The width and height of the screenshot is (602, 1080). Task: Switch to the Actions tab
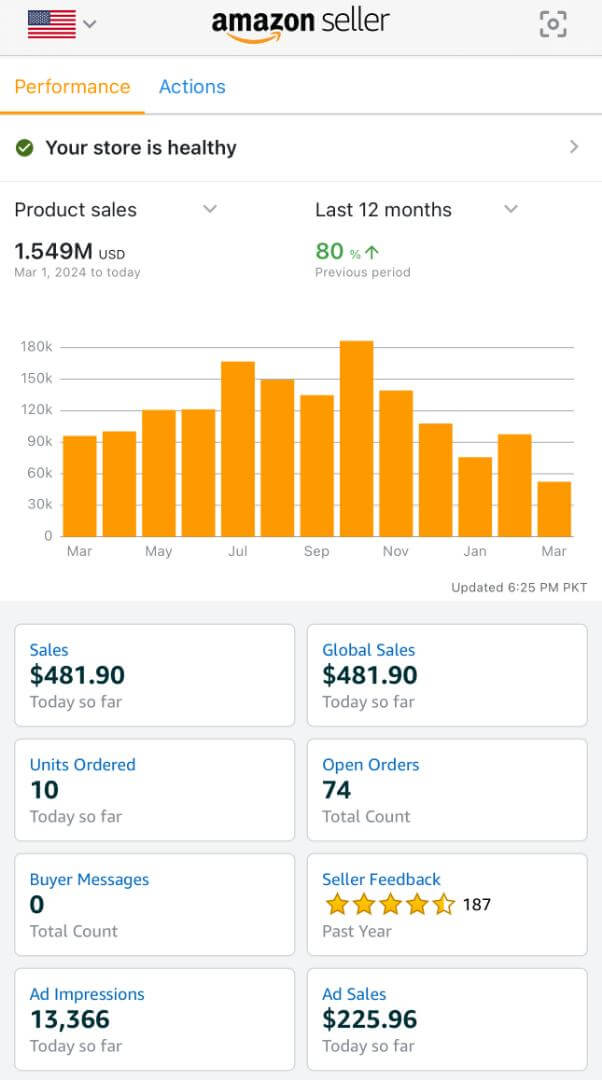tap(192, 86)
